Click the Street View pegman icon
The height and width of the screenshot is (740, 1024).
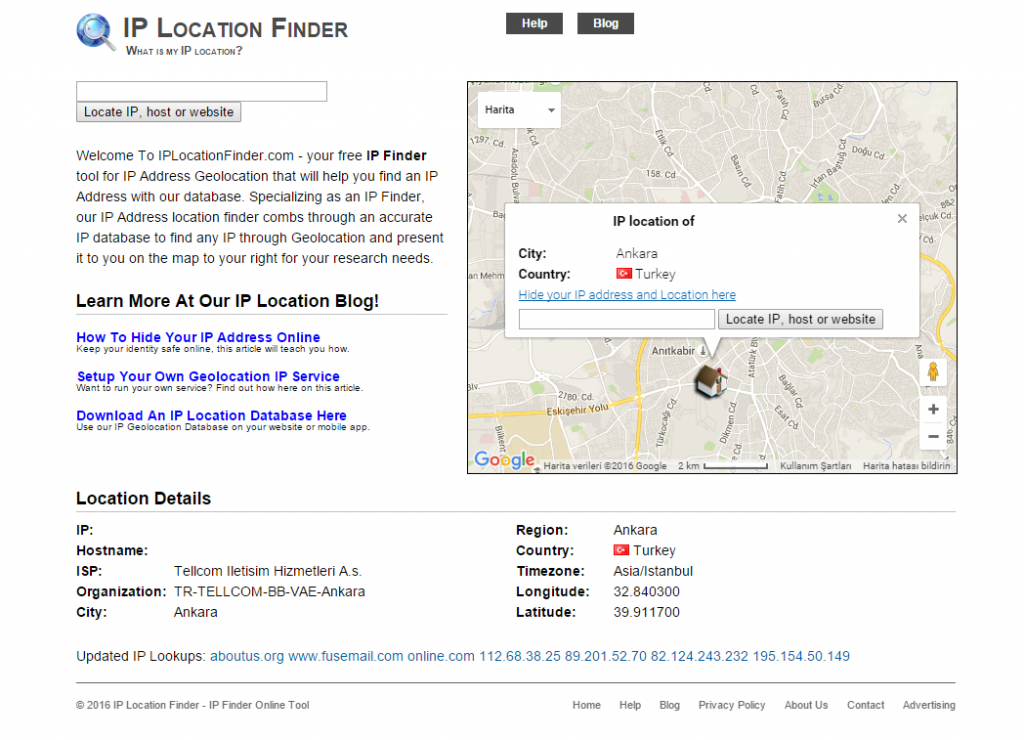[933, 373]
